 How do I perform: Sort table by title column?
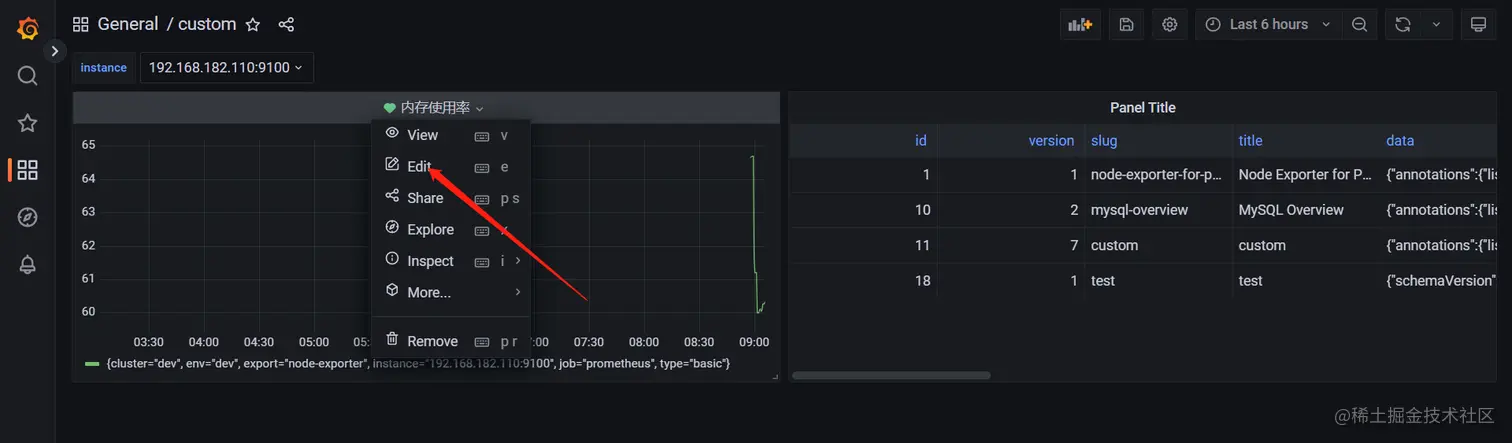[1250, 141]
